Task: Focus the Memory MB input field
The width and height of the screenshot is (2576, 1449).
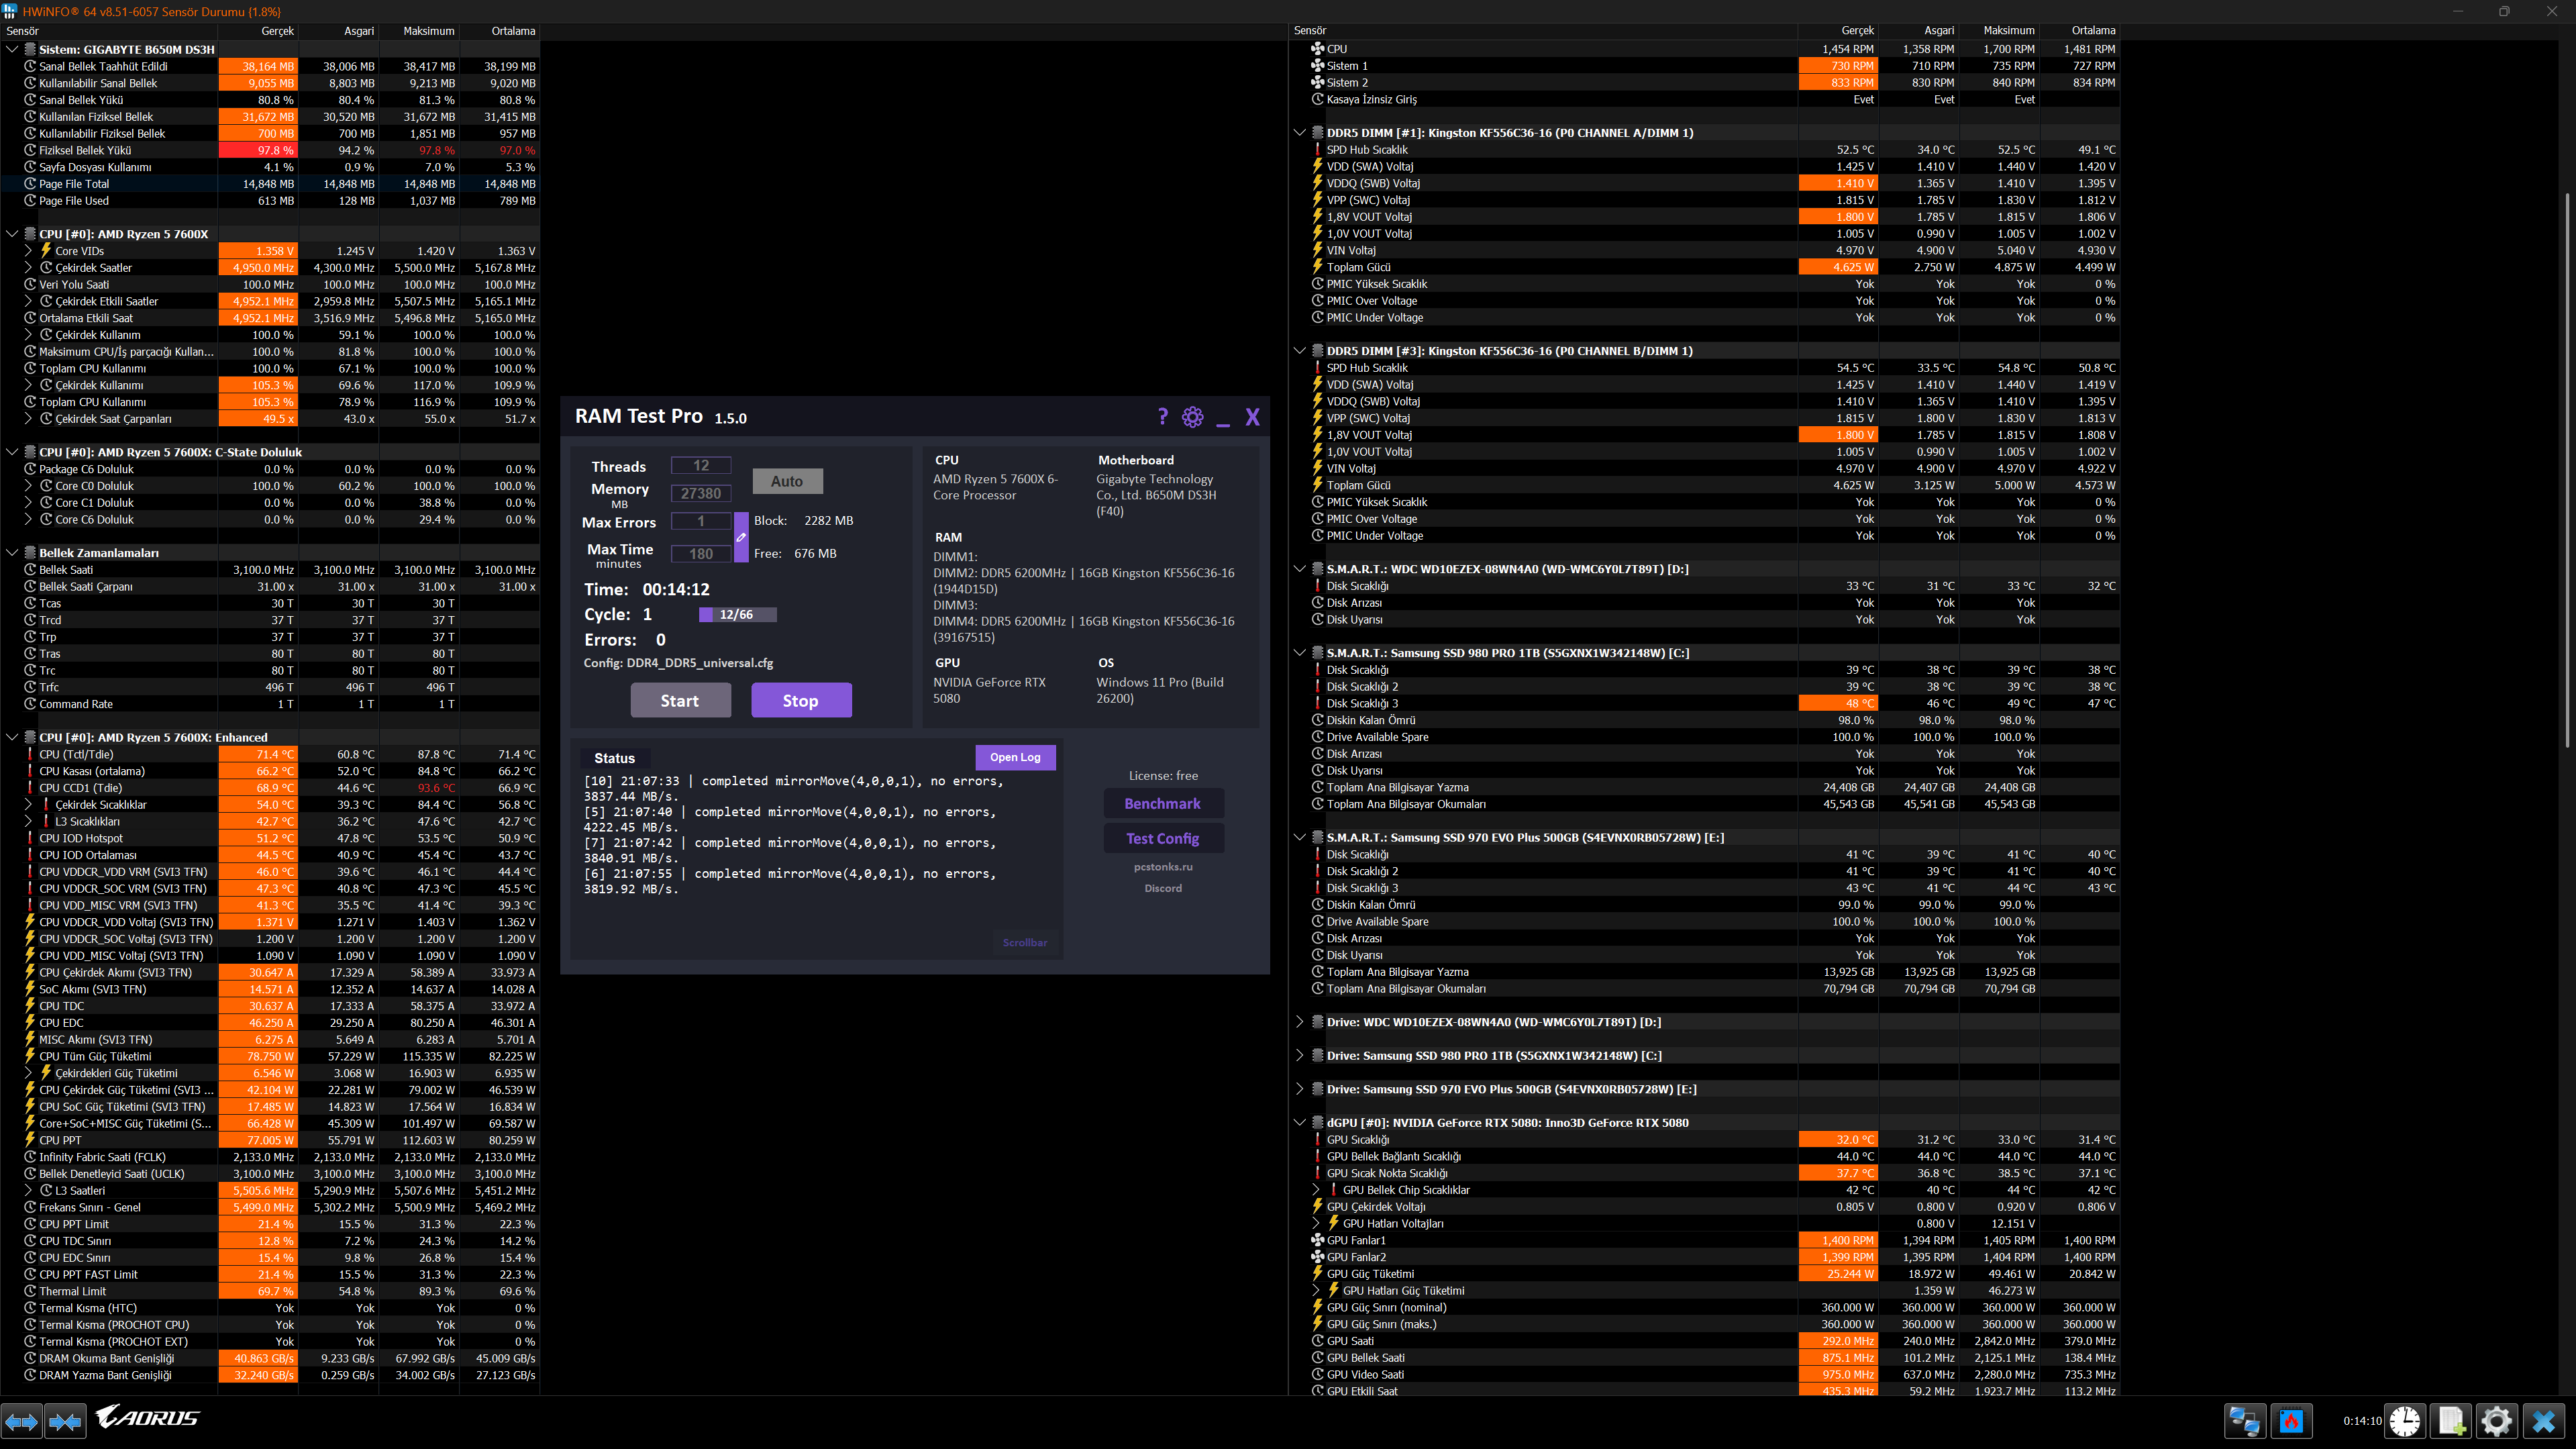Action: (701, 494)
